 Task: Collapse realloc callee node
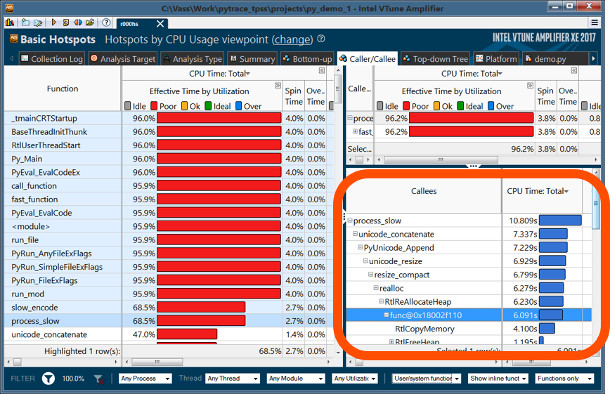tap(376, 288)
